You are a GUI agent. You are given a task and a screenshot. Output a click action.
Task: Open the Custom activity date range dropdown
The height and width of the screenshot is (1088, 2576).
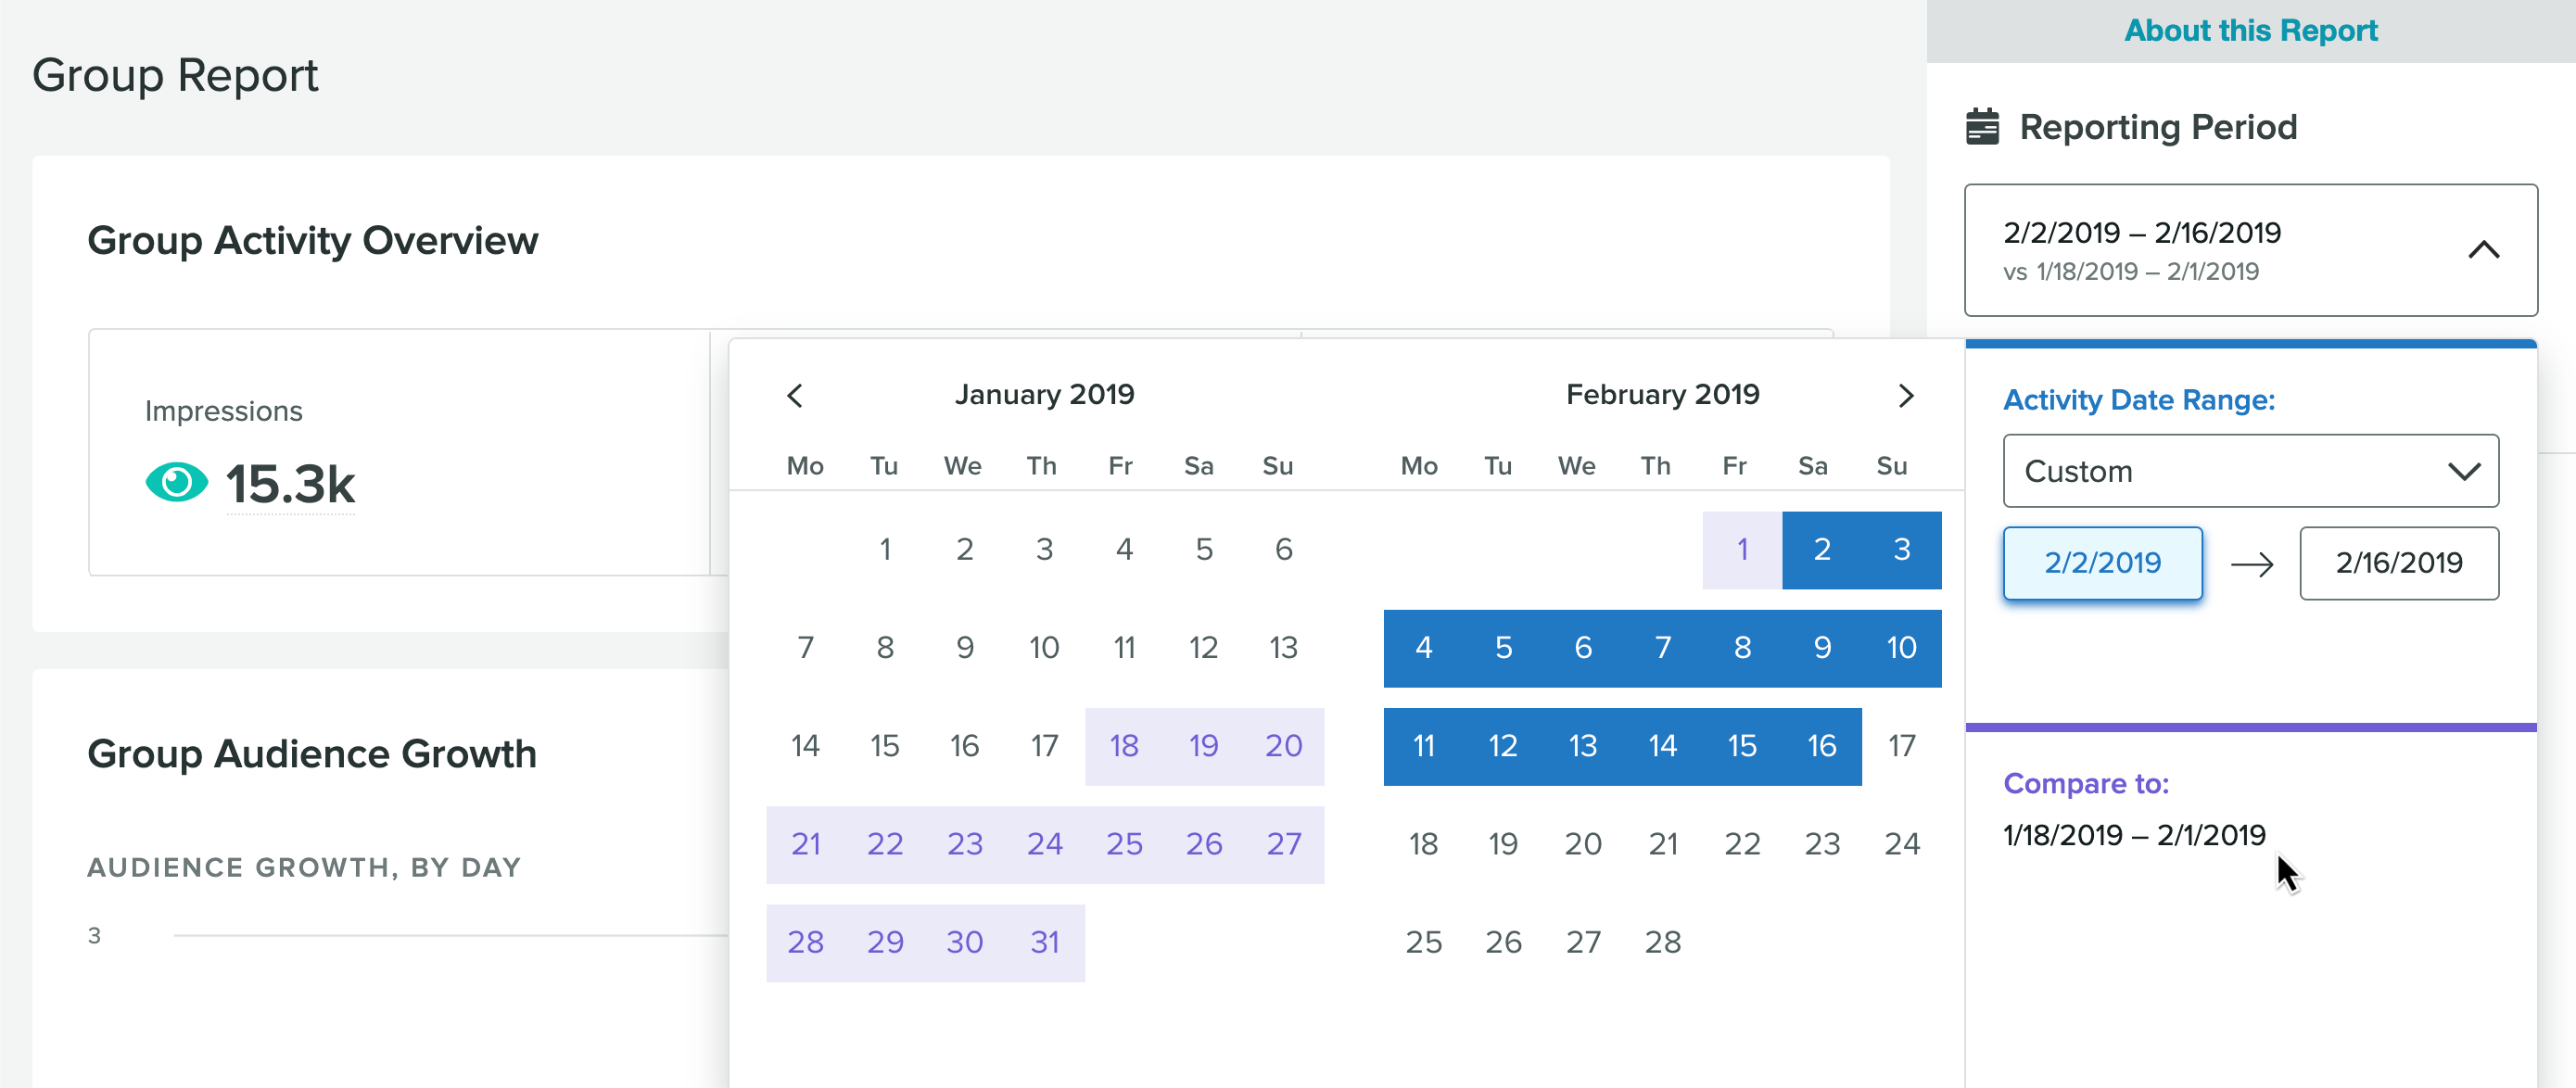[2251, 471]
